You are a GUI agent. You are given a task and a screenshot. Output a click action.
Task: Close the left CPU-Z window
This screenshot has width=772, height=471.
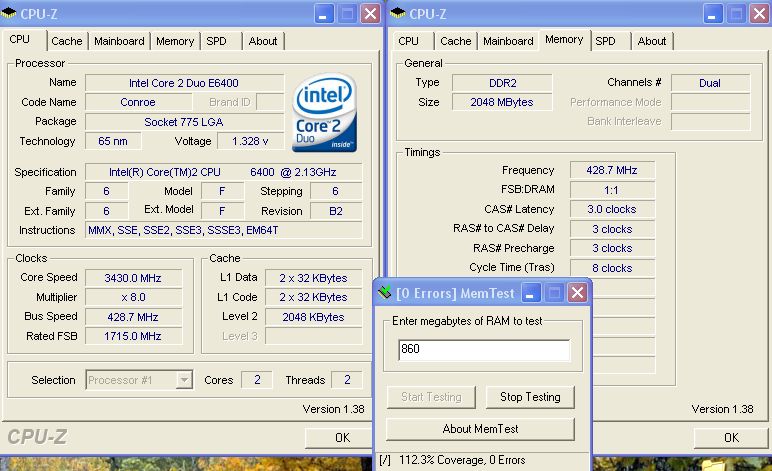pyautogui.click(x=370, y=13)
